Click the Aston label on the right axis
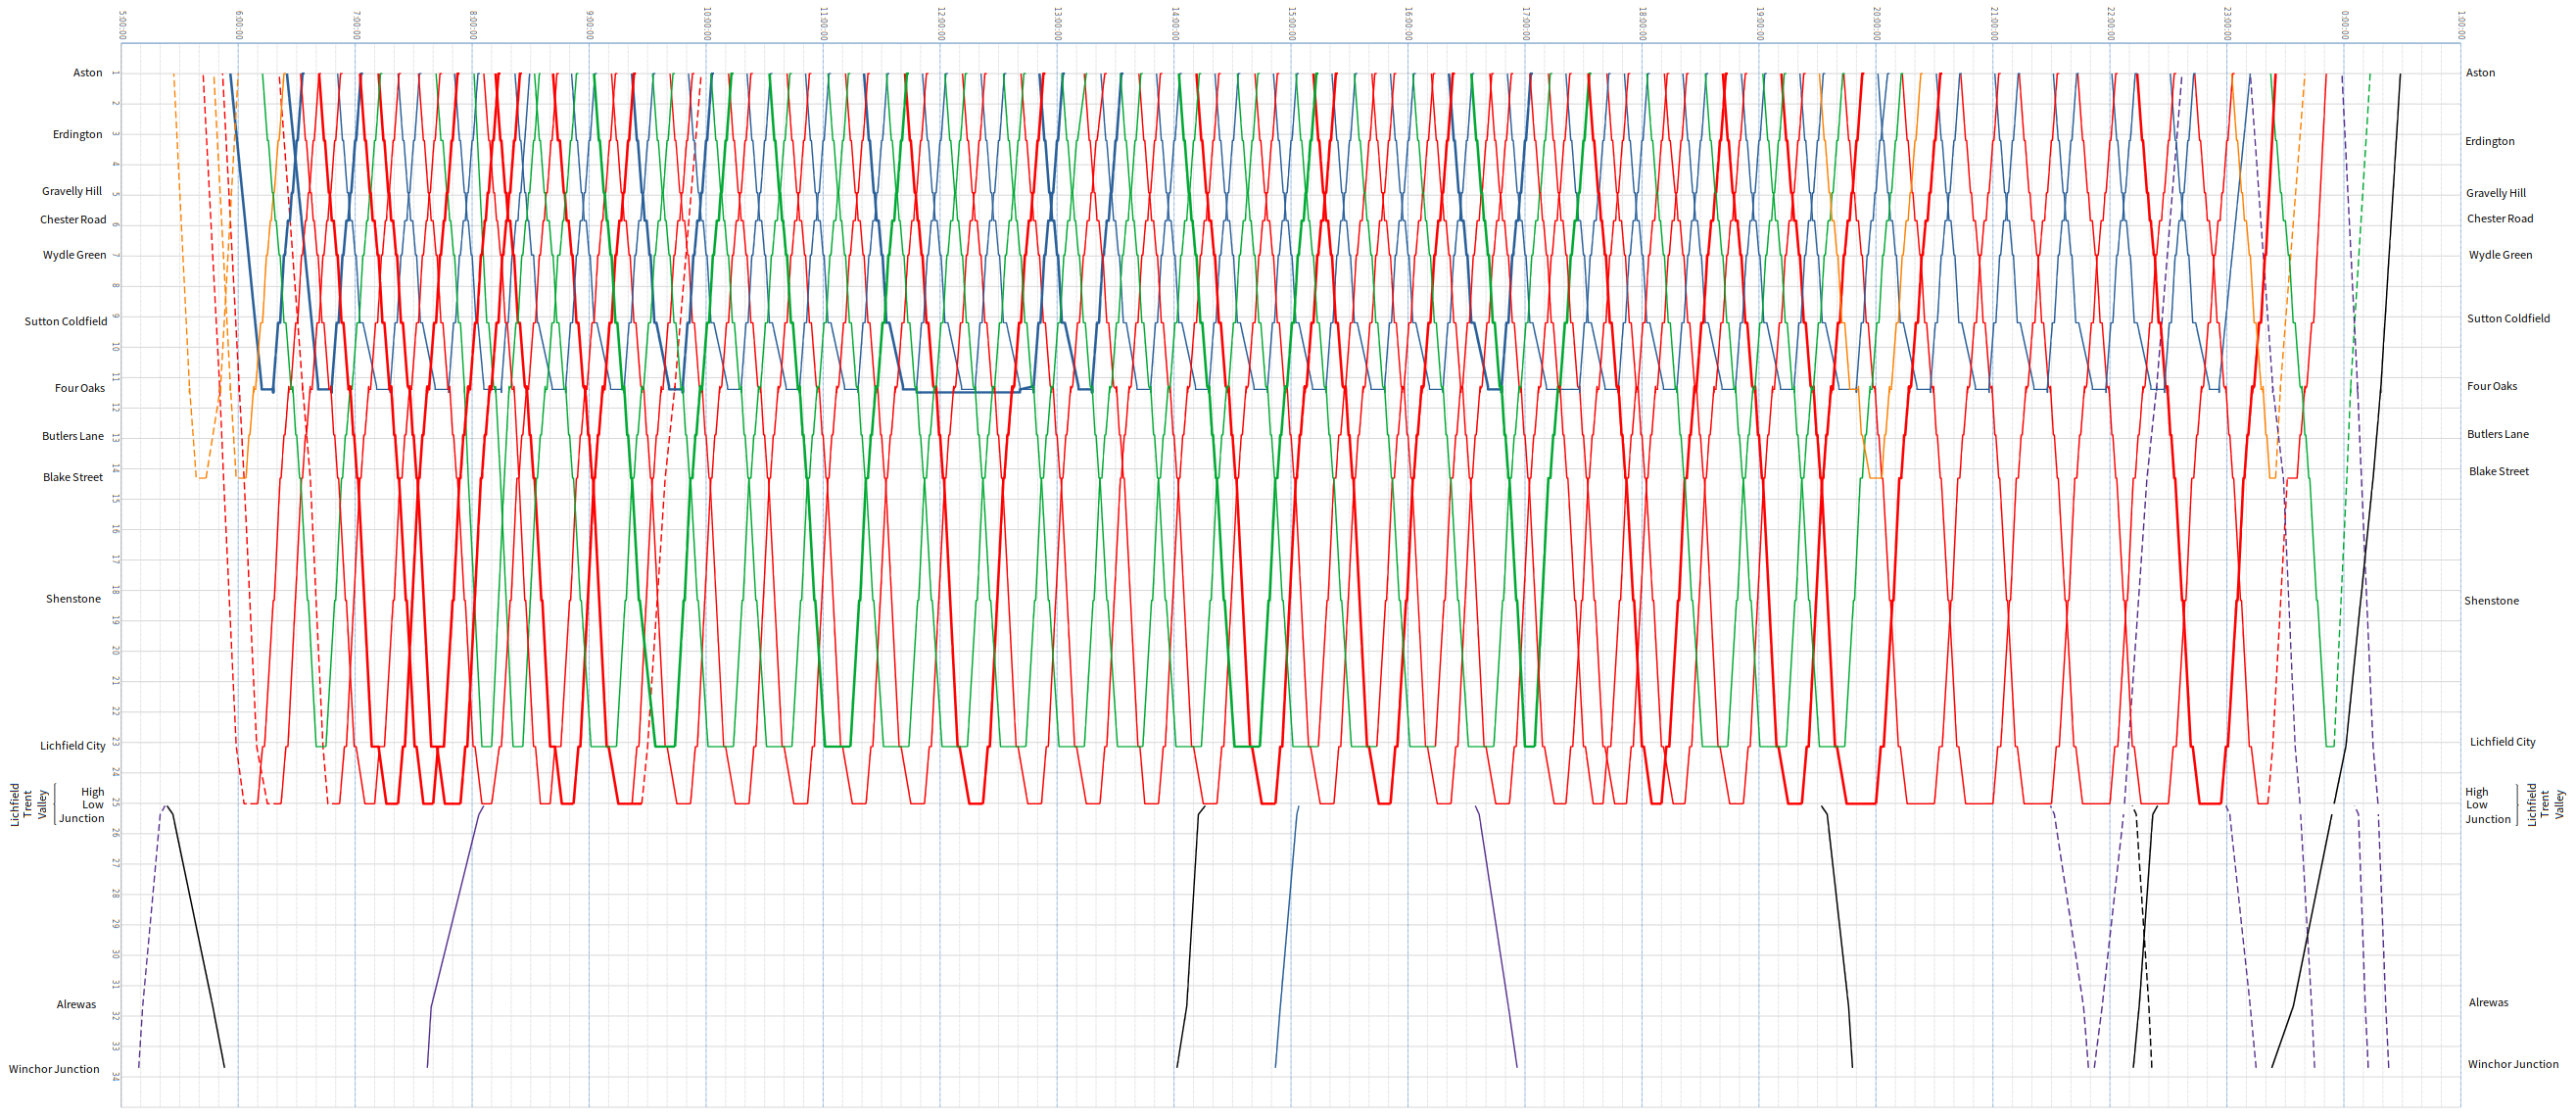Screen dimensions: 2576x1118 tap(2480, 73)
